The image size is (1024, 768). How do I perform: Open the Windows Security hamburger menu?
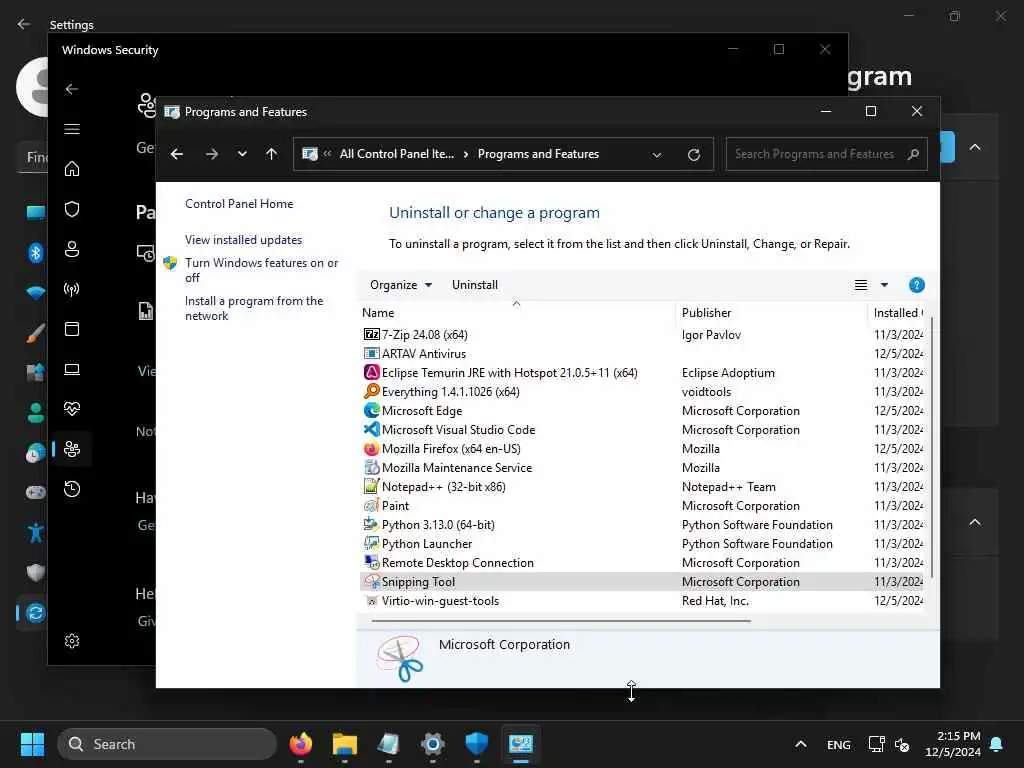pos(72,129)
